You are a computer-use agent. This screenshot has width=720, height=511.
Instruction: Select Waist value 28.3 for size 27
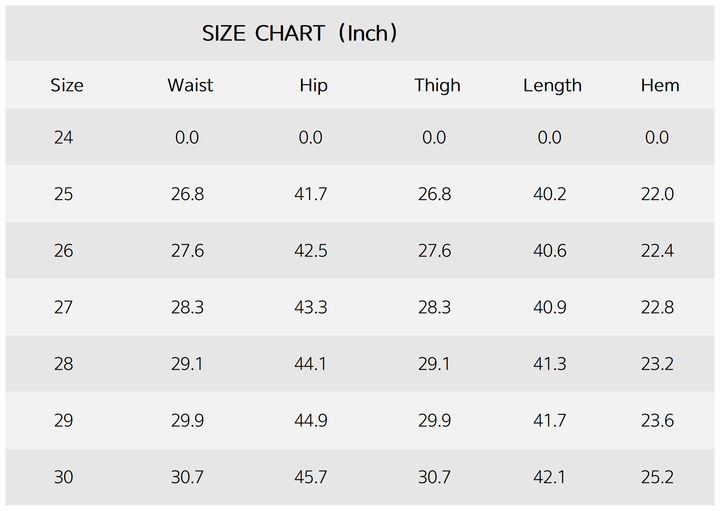pyautogui.click(x=187, y=308)
